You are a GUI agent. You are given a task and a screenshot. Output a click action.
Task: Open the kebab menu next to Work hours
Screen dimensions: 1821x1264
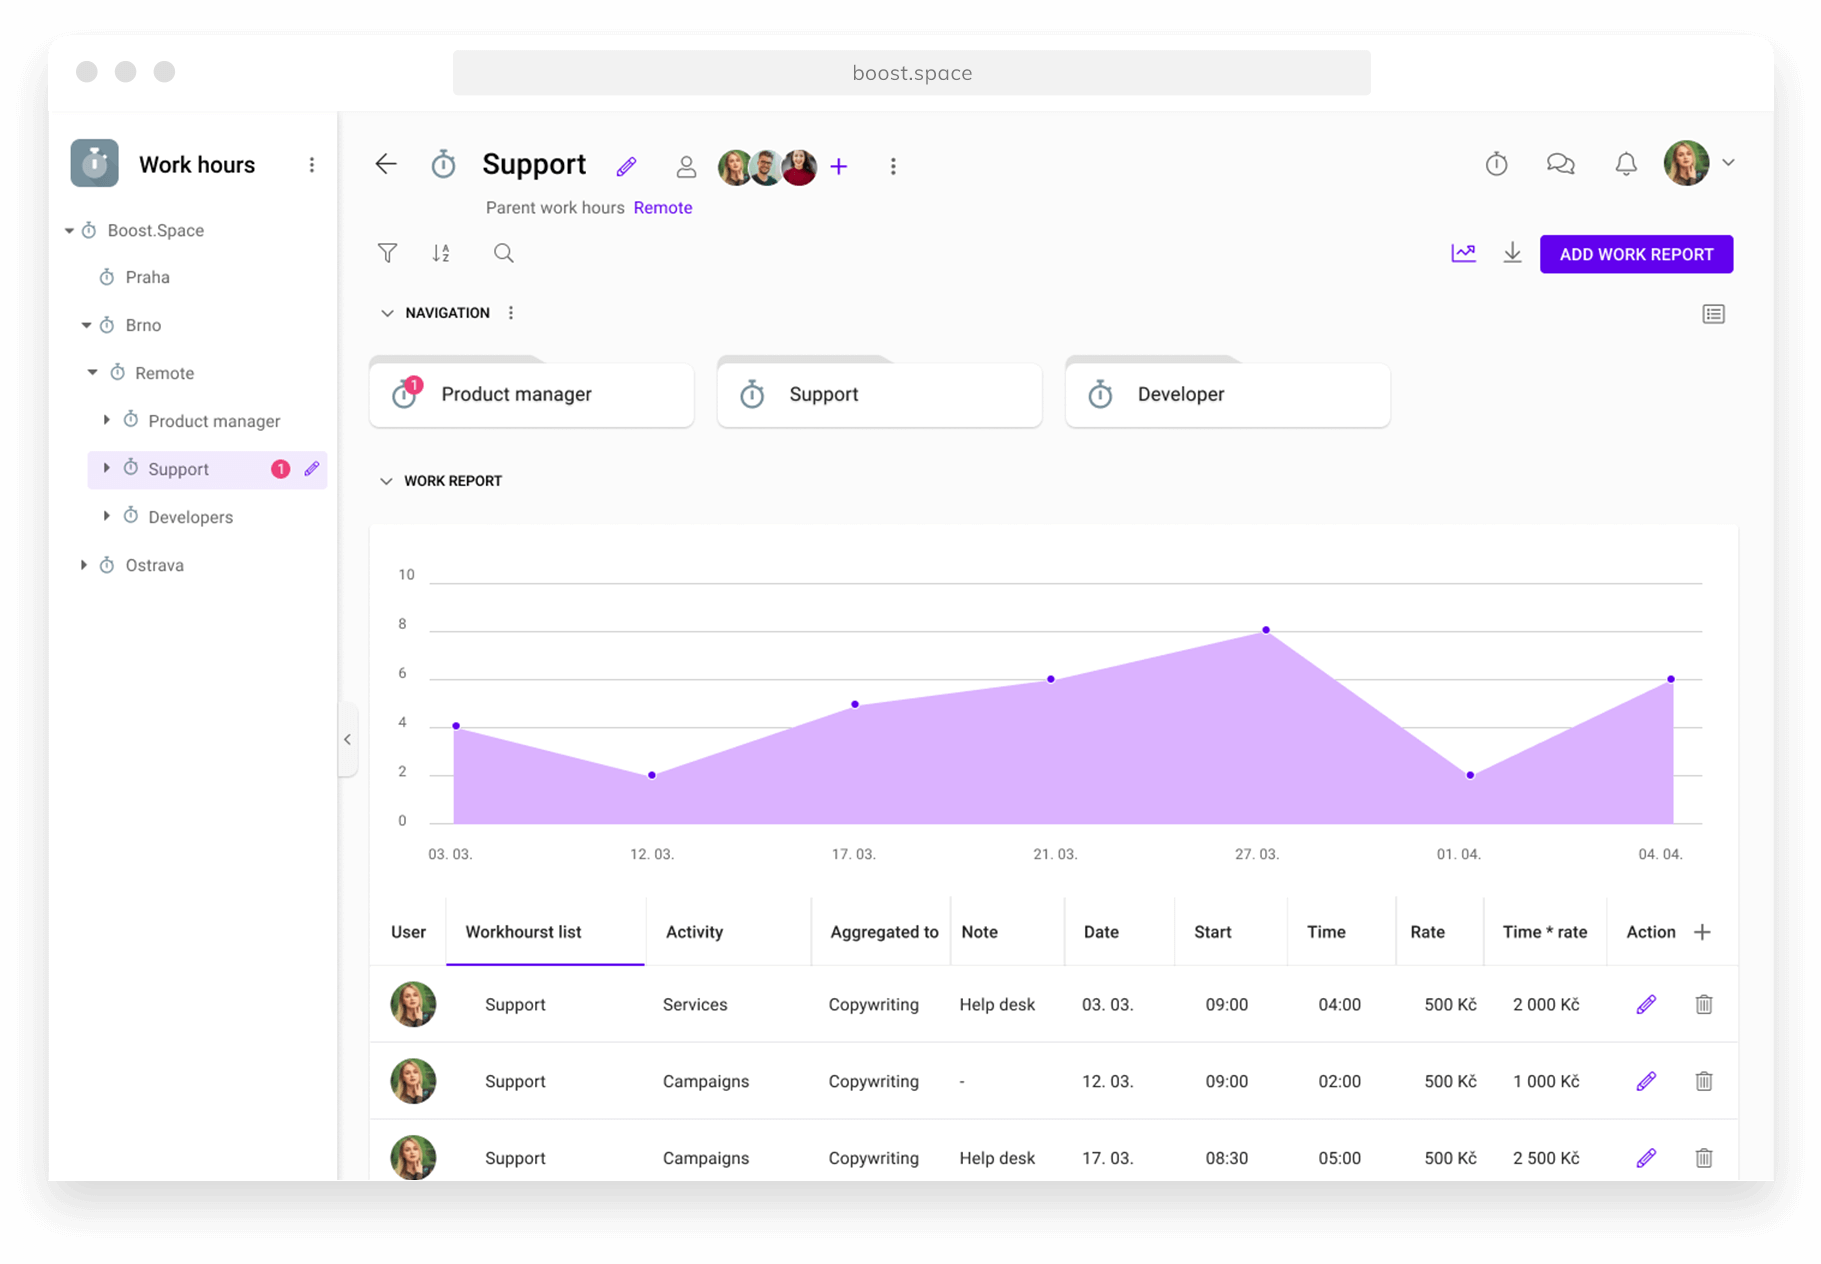click(x=311, y=163)
